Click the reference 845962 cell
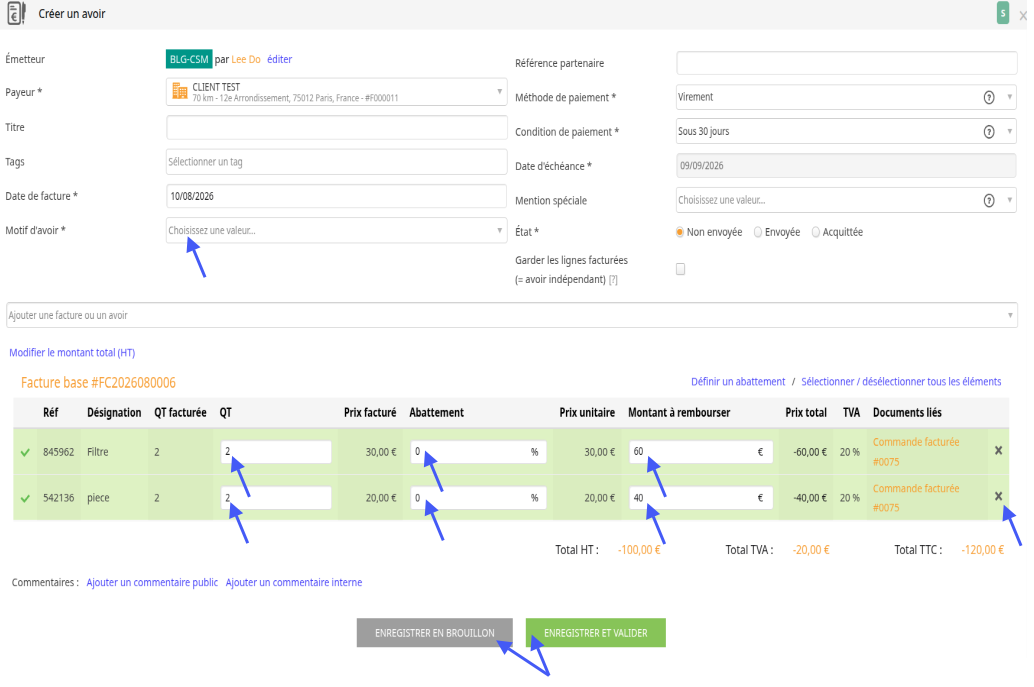Viewport: 1034px width, 687px height. [x=59, y=452]
